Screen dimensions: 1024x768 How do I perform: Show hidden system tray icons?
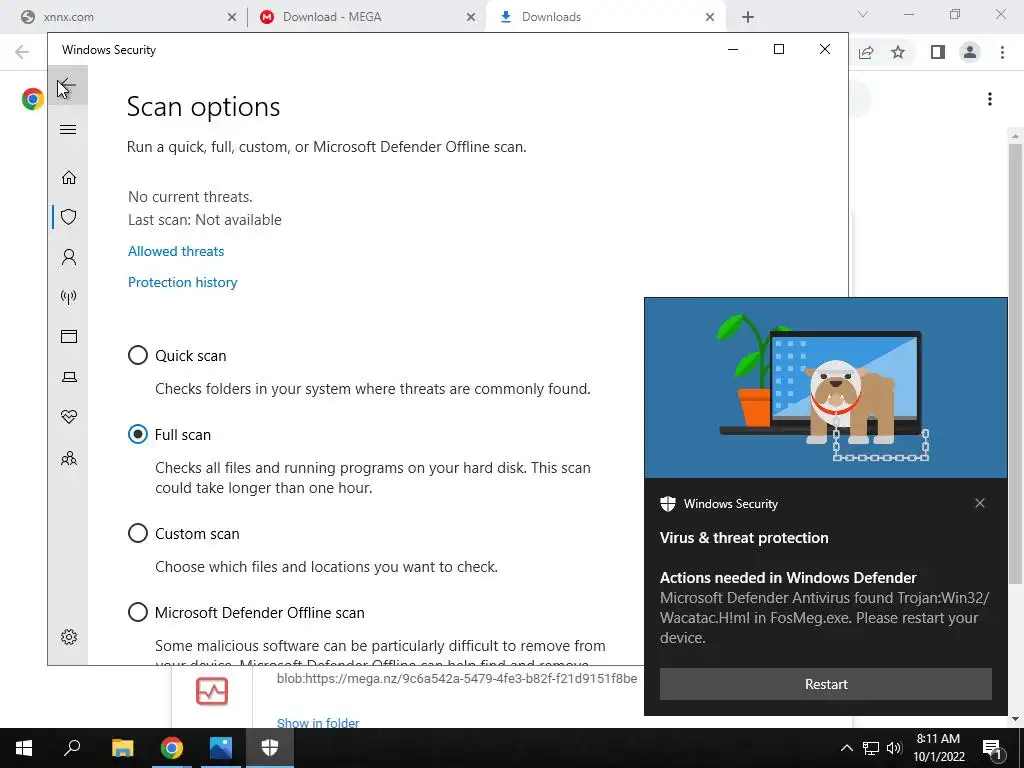coord(846,748)
